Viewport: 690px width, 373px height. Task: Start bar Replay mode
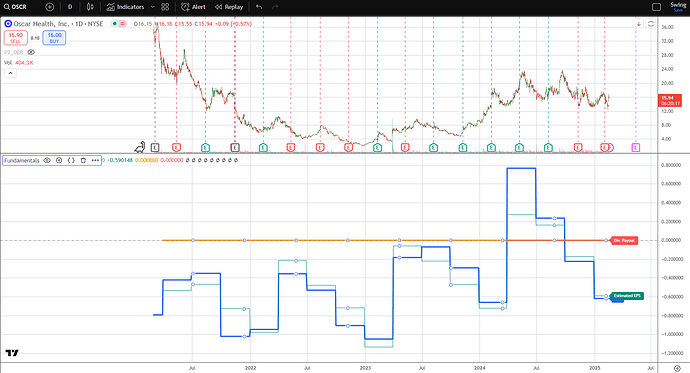[229, 7]
